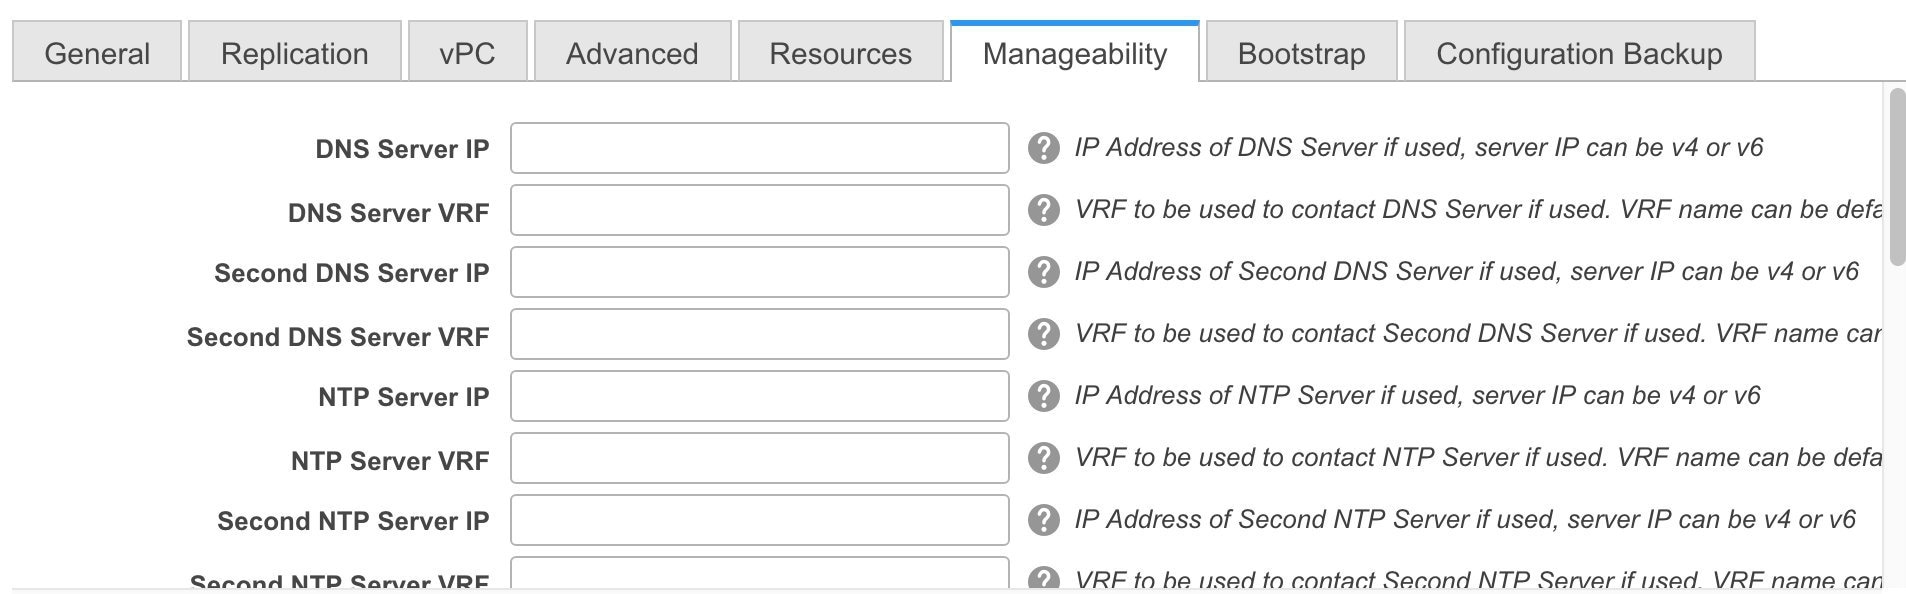Image resolution: width=1906 pixels, height=594 pixels.
Task: Click the help icon beside NTP Server VRF
Action: pos(1043,458)
